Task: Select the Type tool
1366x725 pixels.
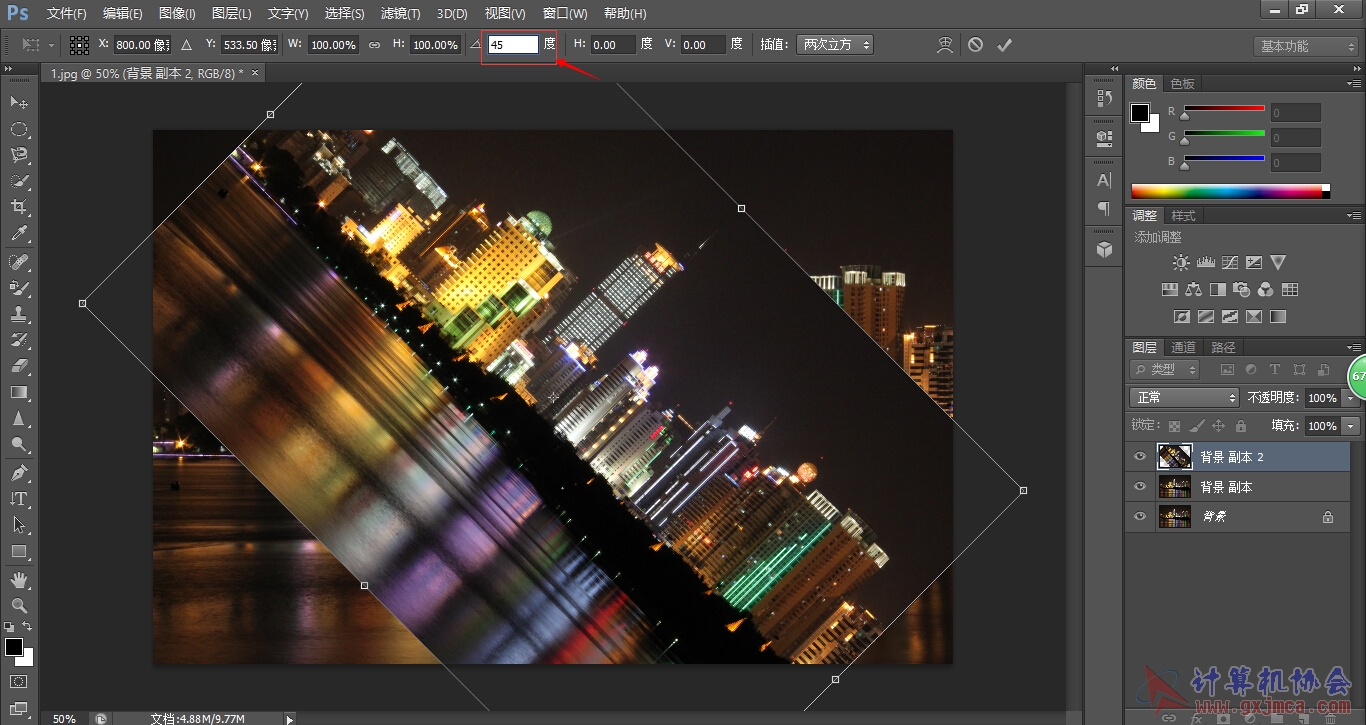Action: coord(19,498)
